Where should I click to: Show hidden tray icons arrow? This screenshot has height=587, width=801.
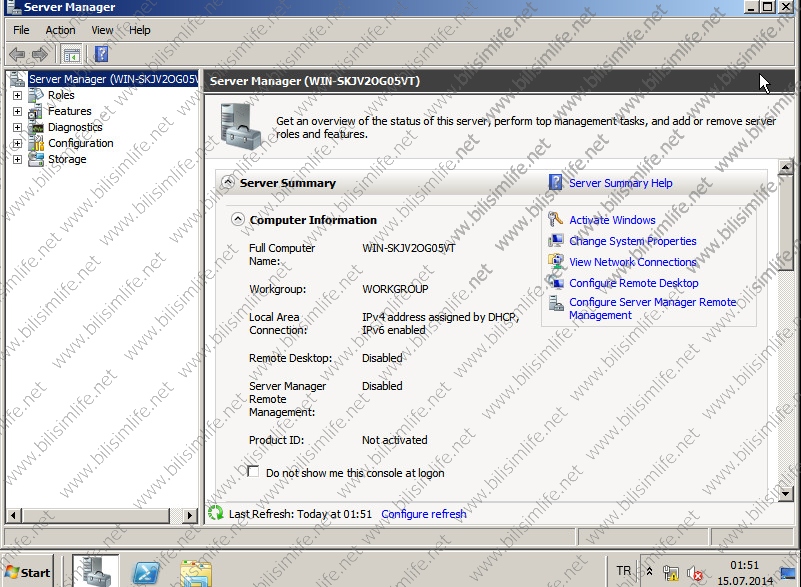(649, 571)
